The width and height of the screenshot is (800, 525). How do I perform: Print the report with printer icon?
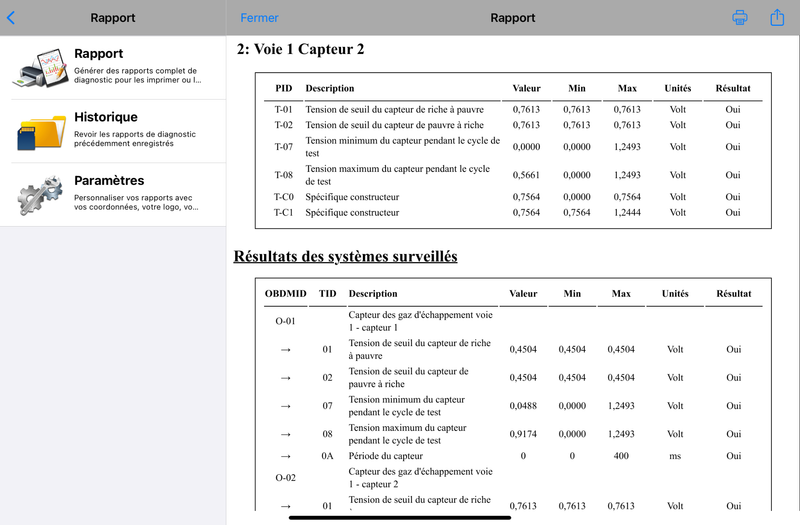tap(740, 17)
